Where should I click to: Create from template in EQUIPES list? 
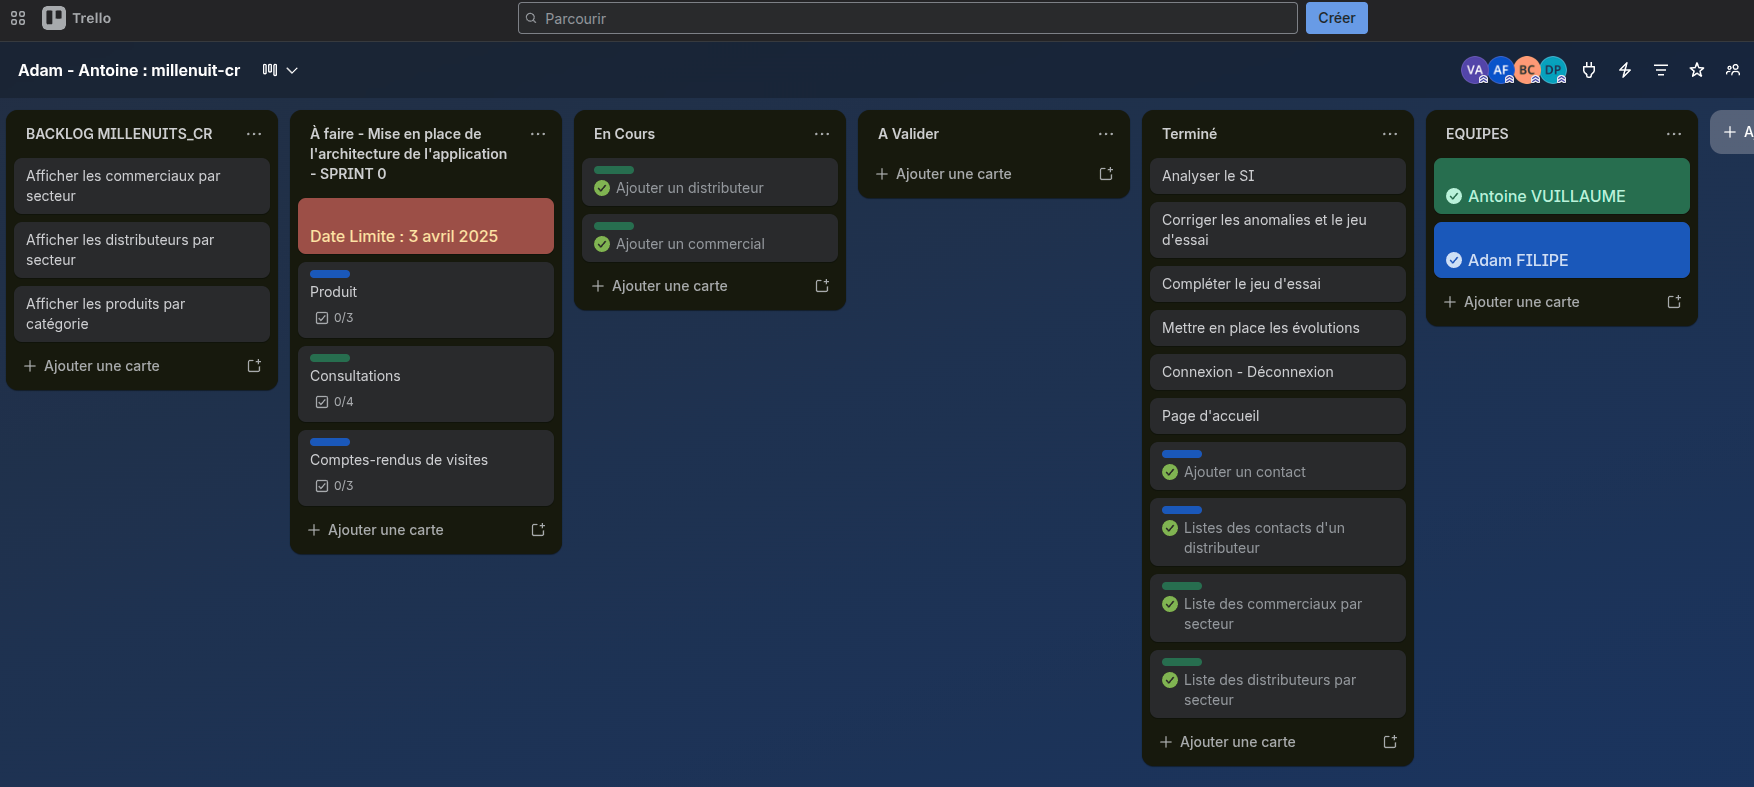point(1674,302)
